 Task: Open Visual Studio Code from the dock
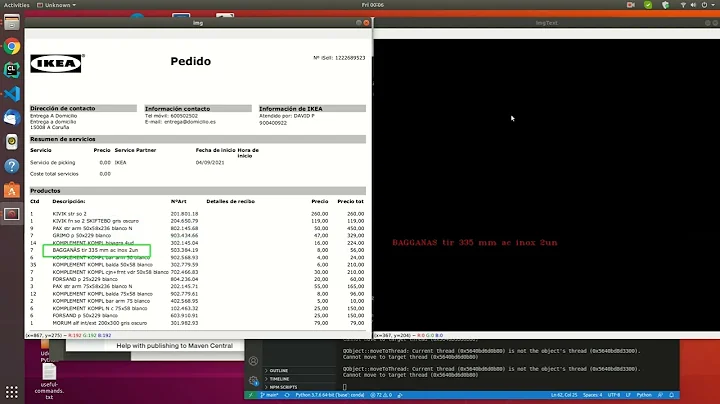point(11,94)
